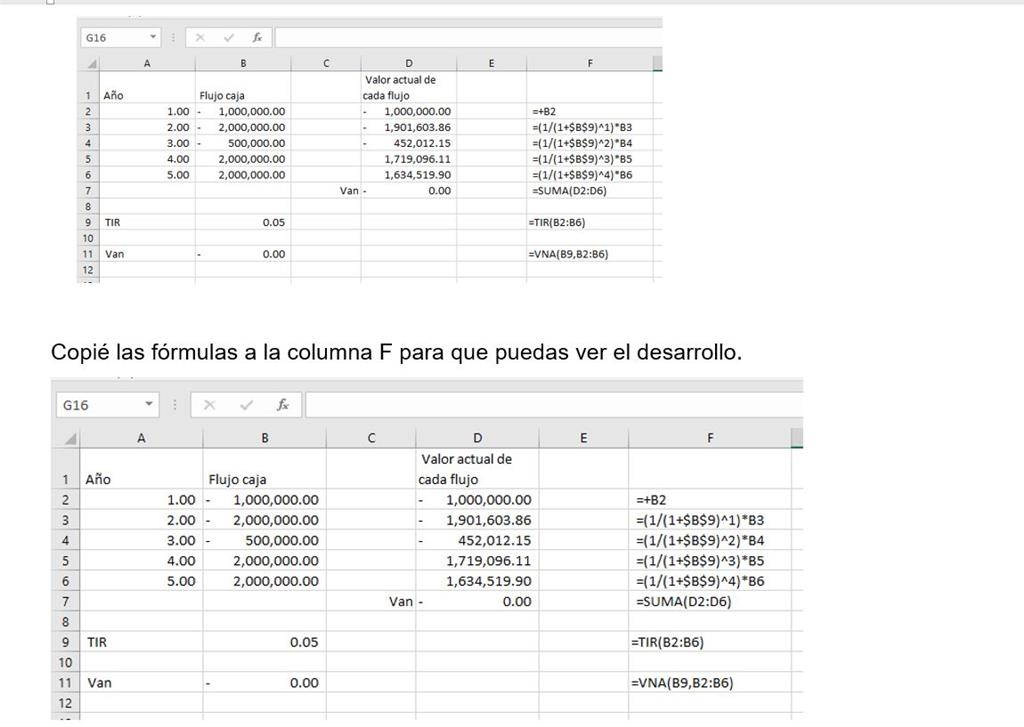Click the select-all corner triangle in the lower spreadsheet
Screen dimensions: 1024x727
click(x=69, y=438)
